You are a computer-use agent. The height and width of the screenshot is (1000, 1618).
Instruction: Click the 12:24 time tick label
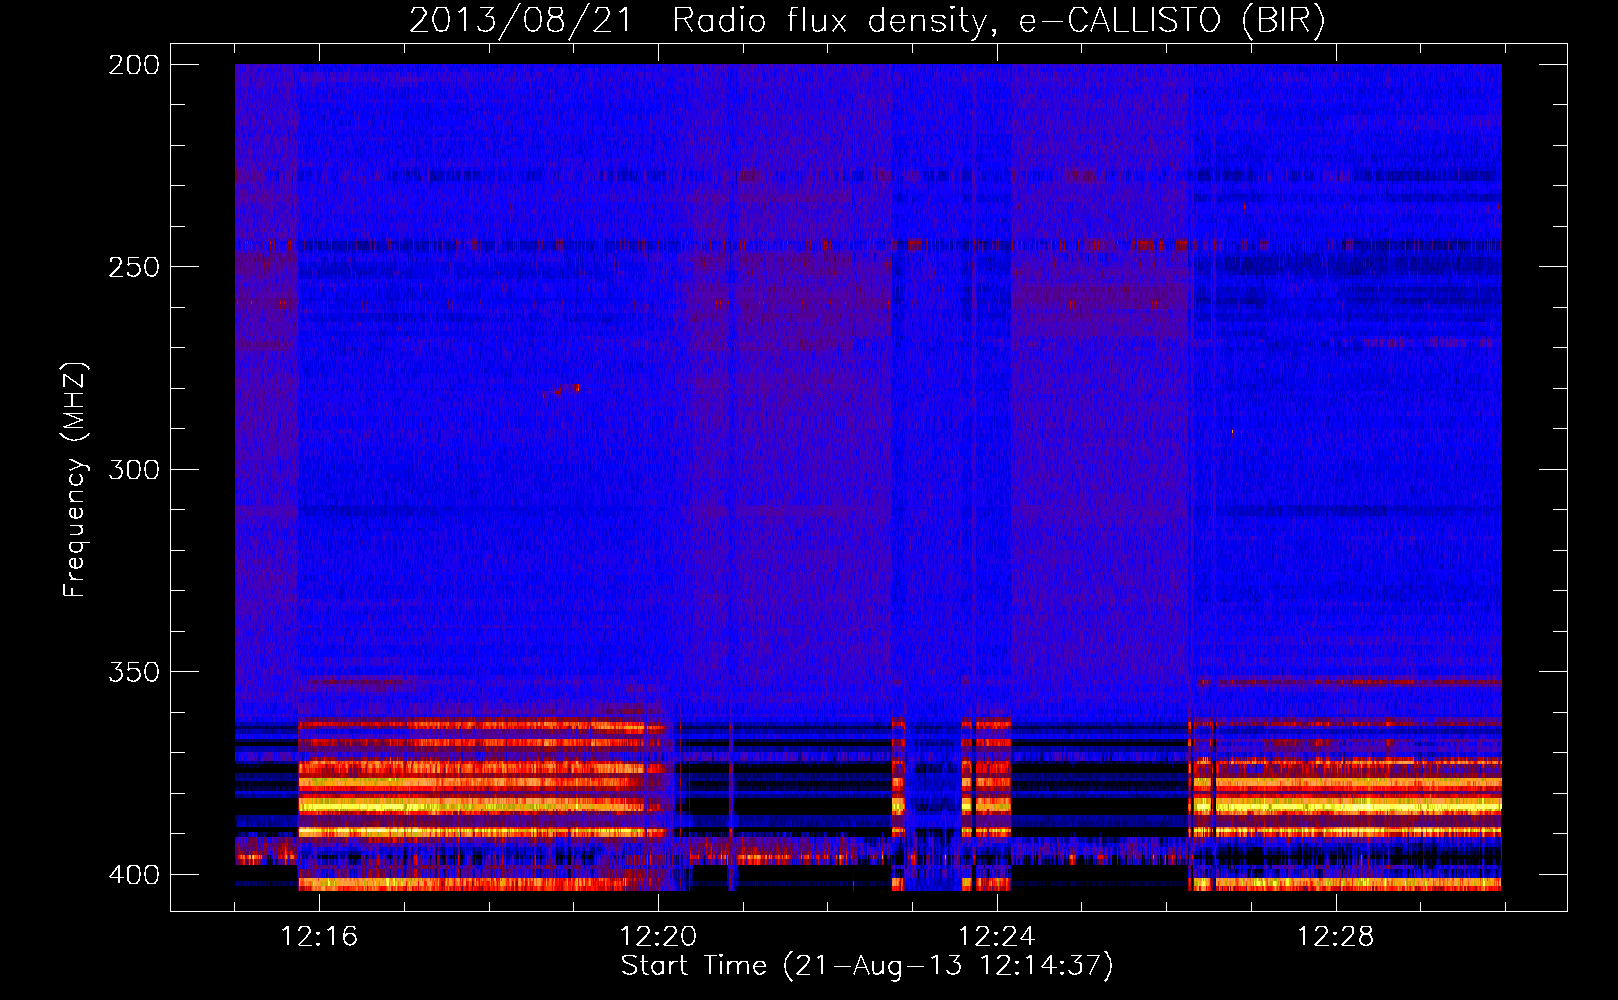[997, 937]
